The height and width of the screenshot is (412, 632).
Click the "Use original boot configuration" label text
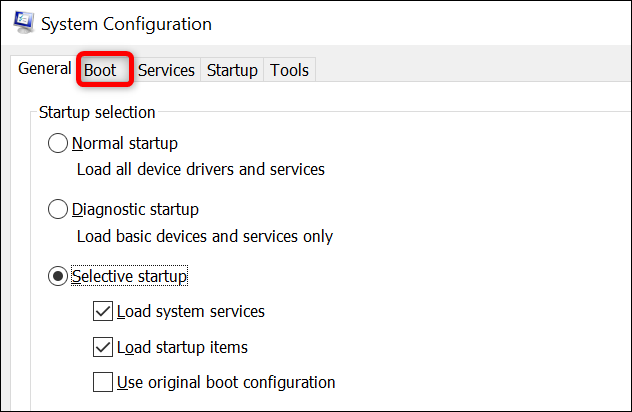coord(226,383)
